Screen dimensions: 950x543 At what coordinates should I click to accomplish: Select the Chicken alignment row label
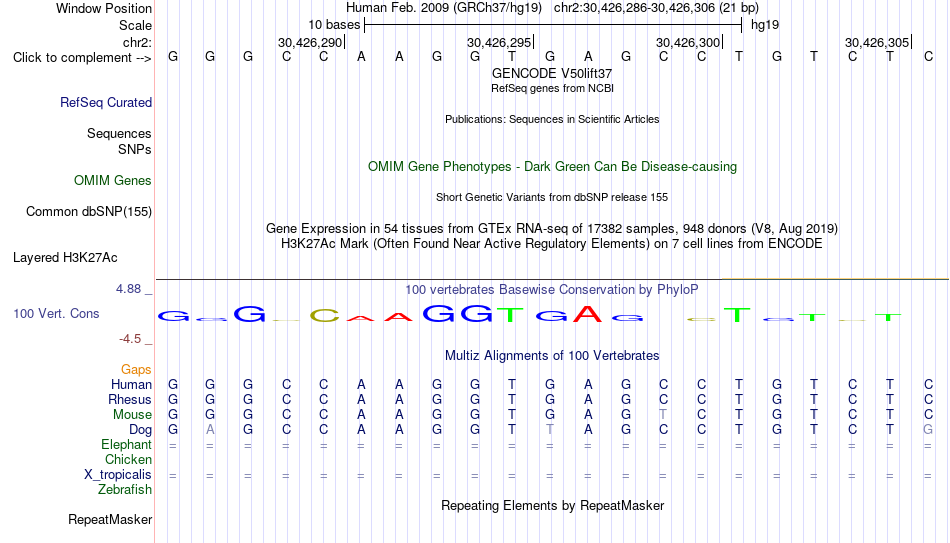[x=128, y=459]
